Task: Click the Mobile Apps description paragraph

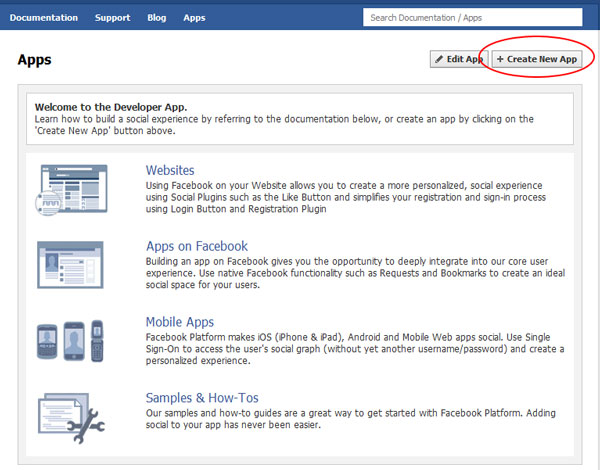Action: (x=355, y=349)
